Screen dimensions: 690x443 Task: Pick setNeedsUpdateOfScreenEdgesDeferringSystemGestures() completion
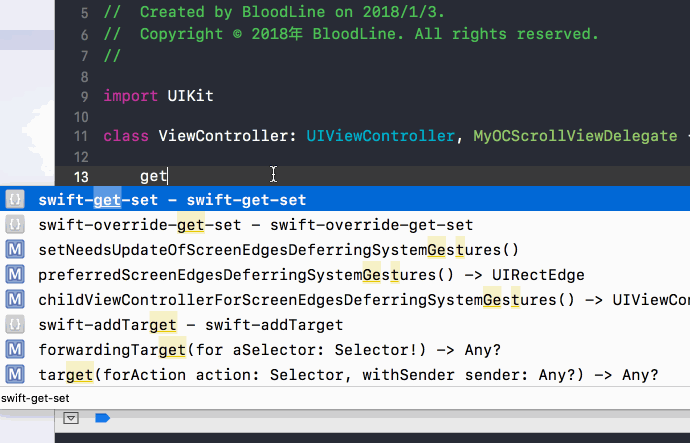[x=345, y=250]
